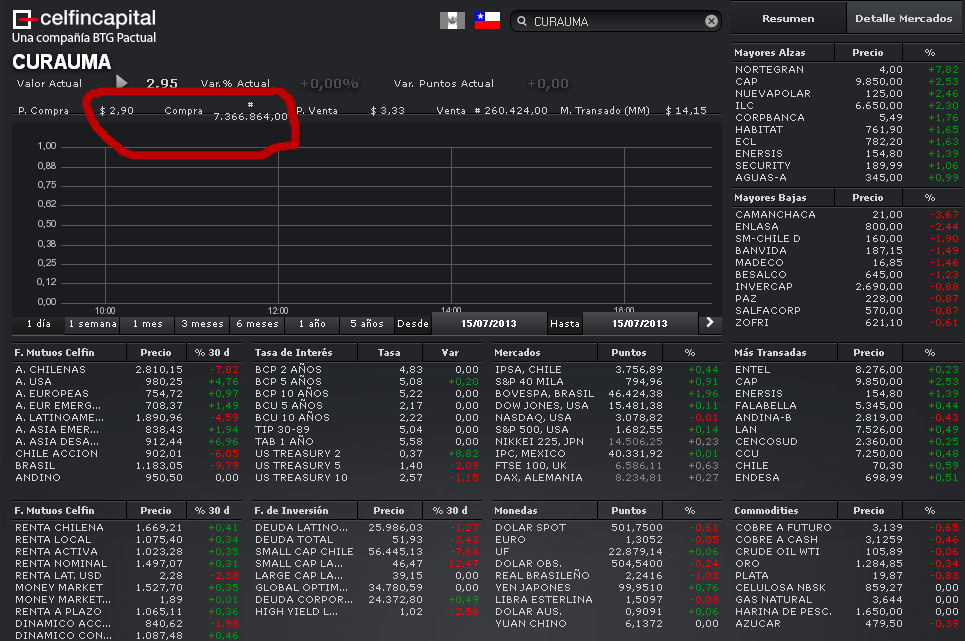Advance the date range with right chevron
Viewport: 965px width, 641px height.
[710, 323]
